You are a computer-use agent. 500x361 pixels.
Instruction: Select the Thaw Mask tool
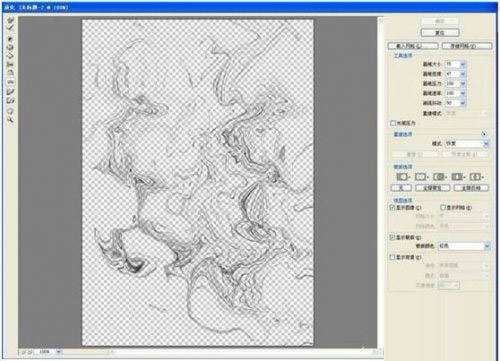10,100
